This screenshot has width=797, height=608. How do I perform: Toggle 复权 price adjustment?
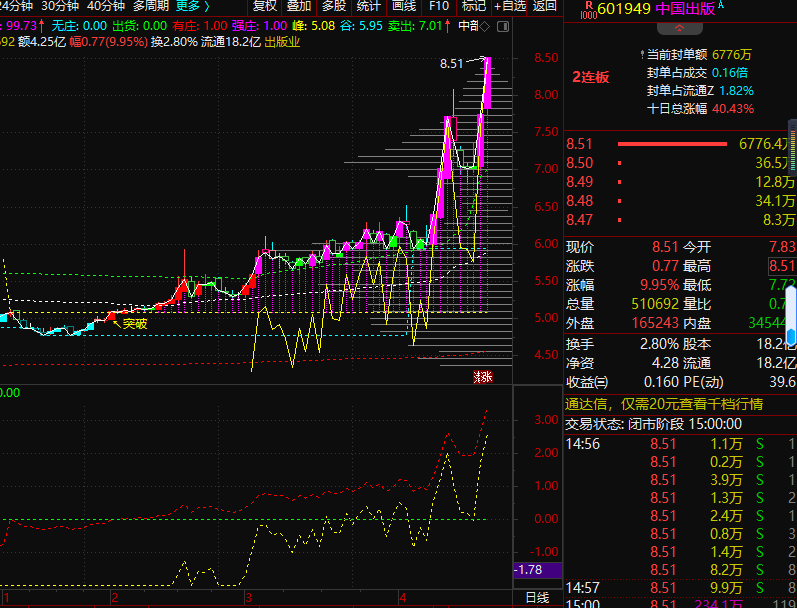(265, 6)
